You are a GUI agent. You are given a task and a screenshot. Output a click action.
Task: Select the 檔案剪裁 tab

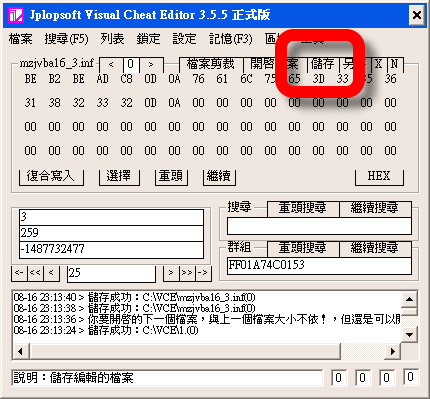click(211, 64)
